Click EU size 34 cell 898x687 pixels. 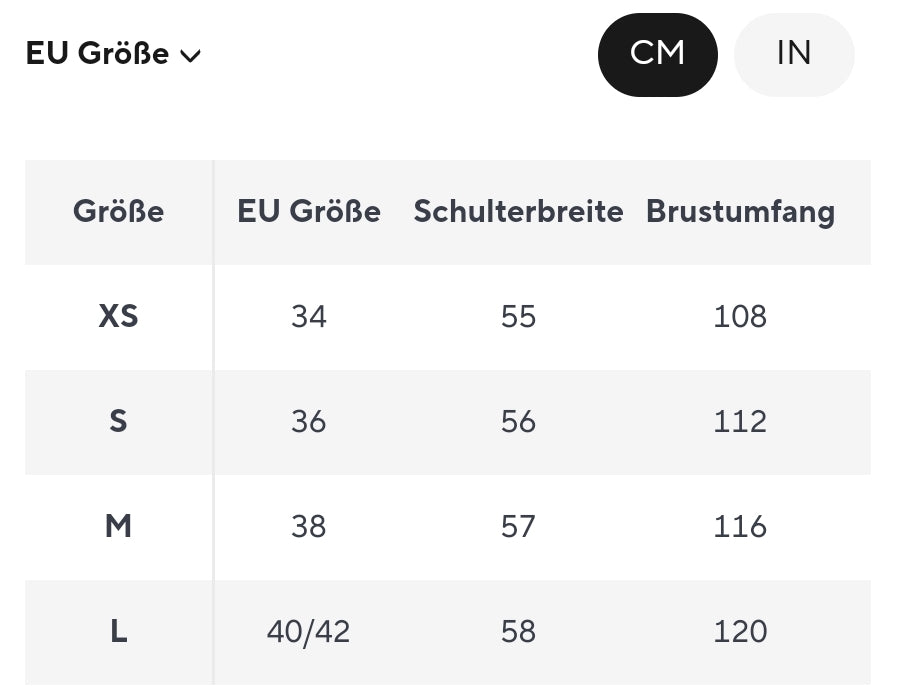coord(308,317)
